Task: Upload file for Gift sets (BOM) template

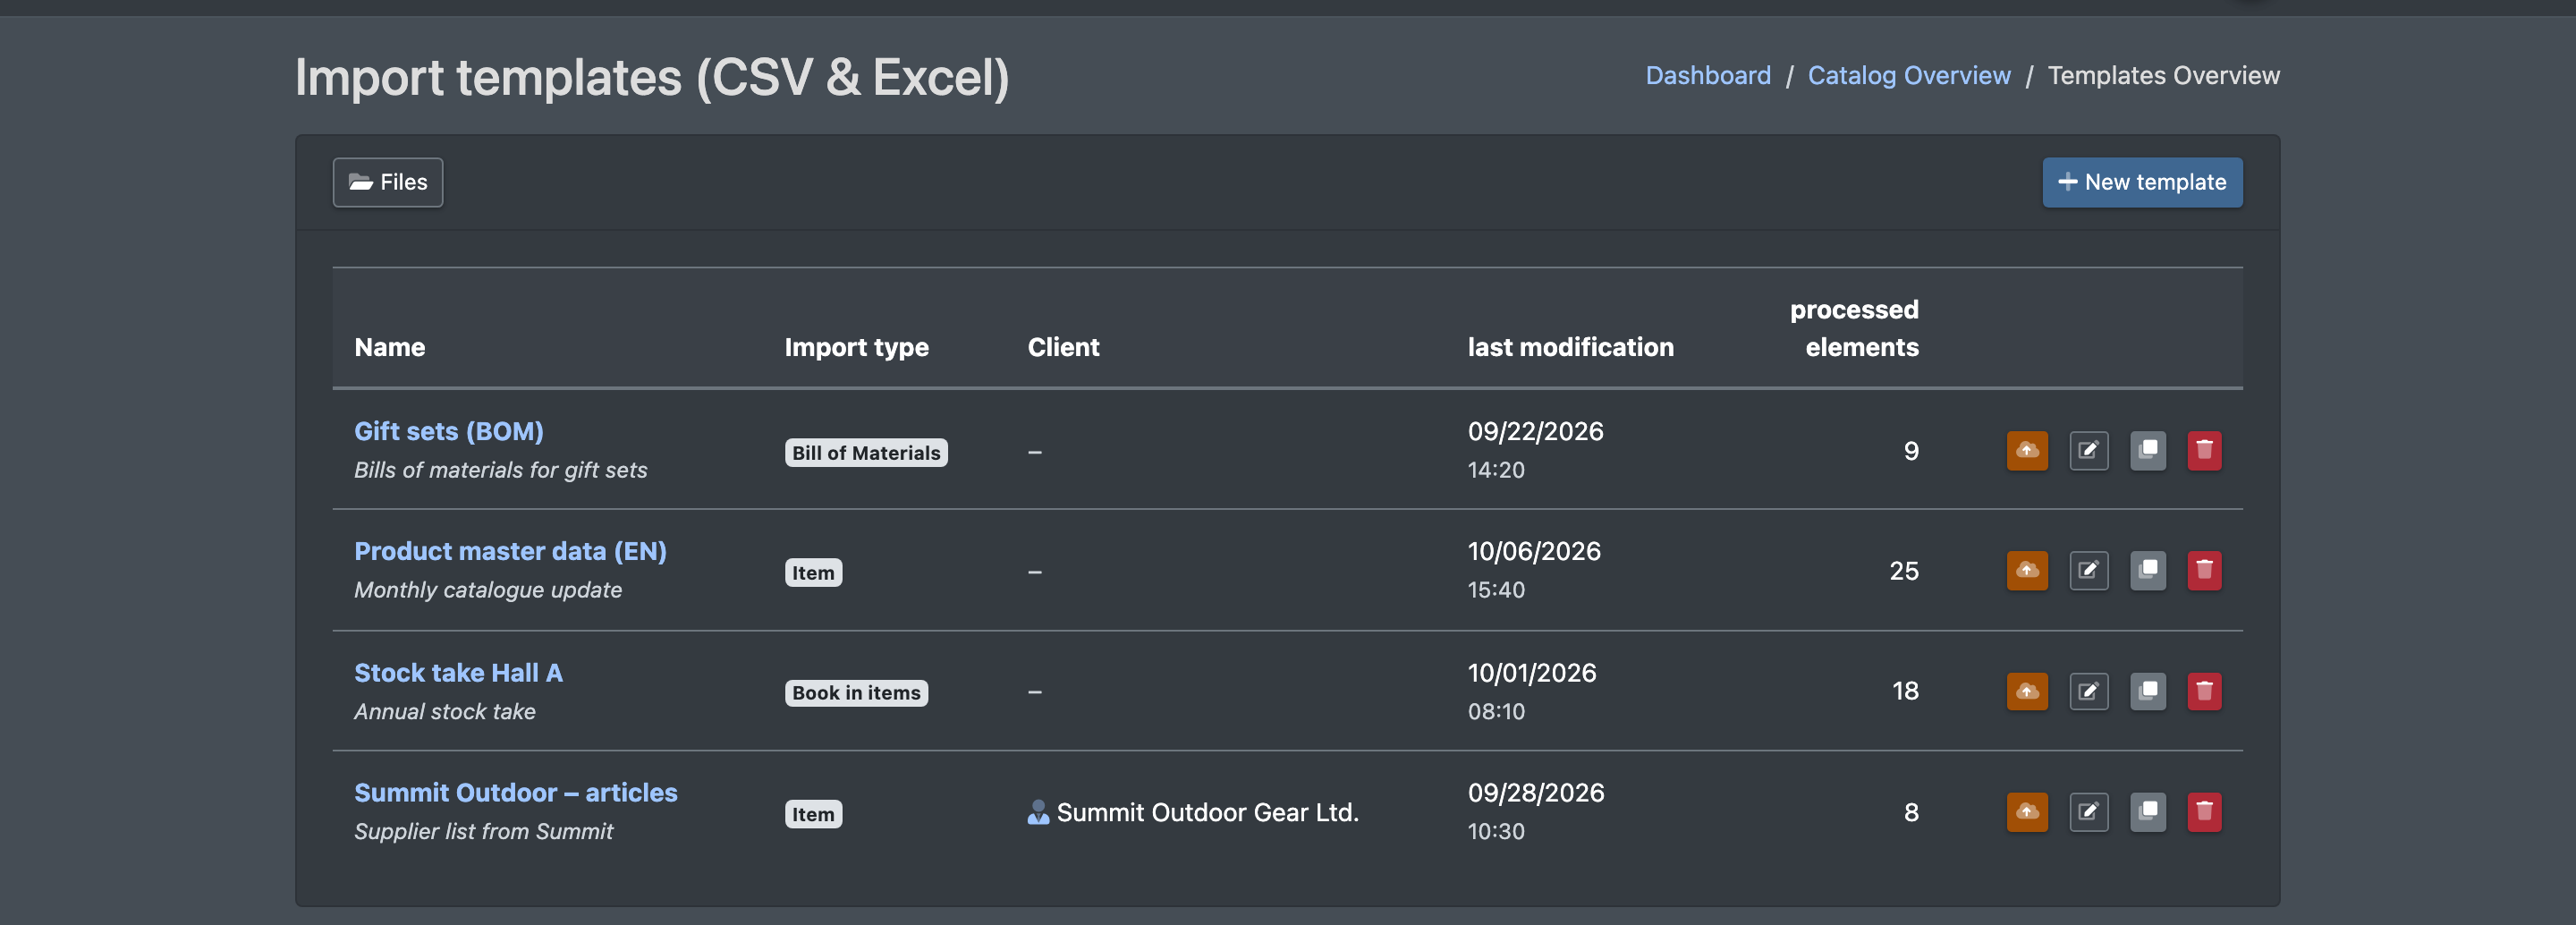Action: (x=2027, y=451)
